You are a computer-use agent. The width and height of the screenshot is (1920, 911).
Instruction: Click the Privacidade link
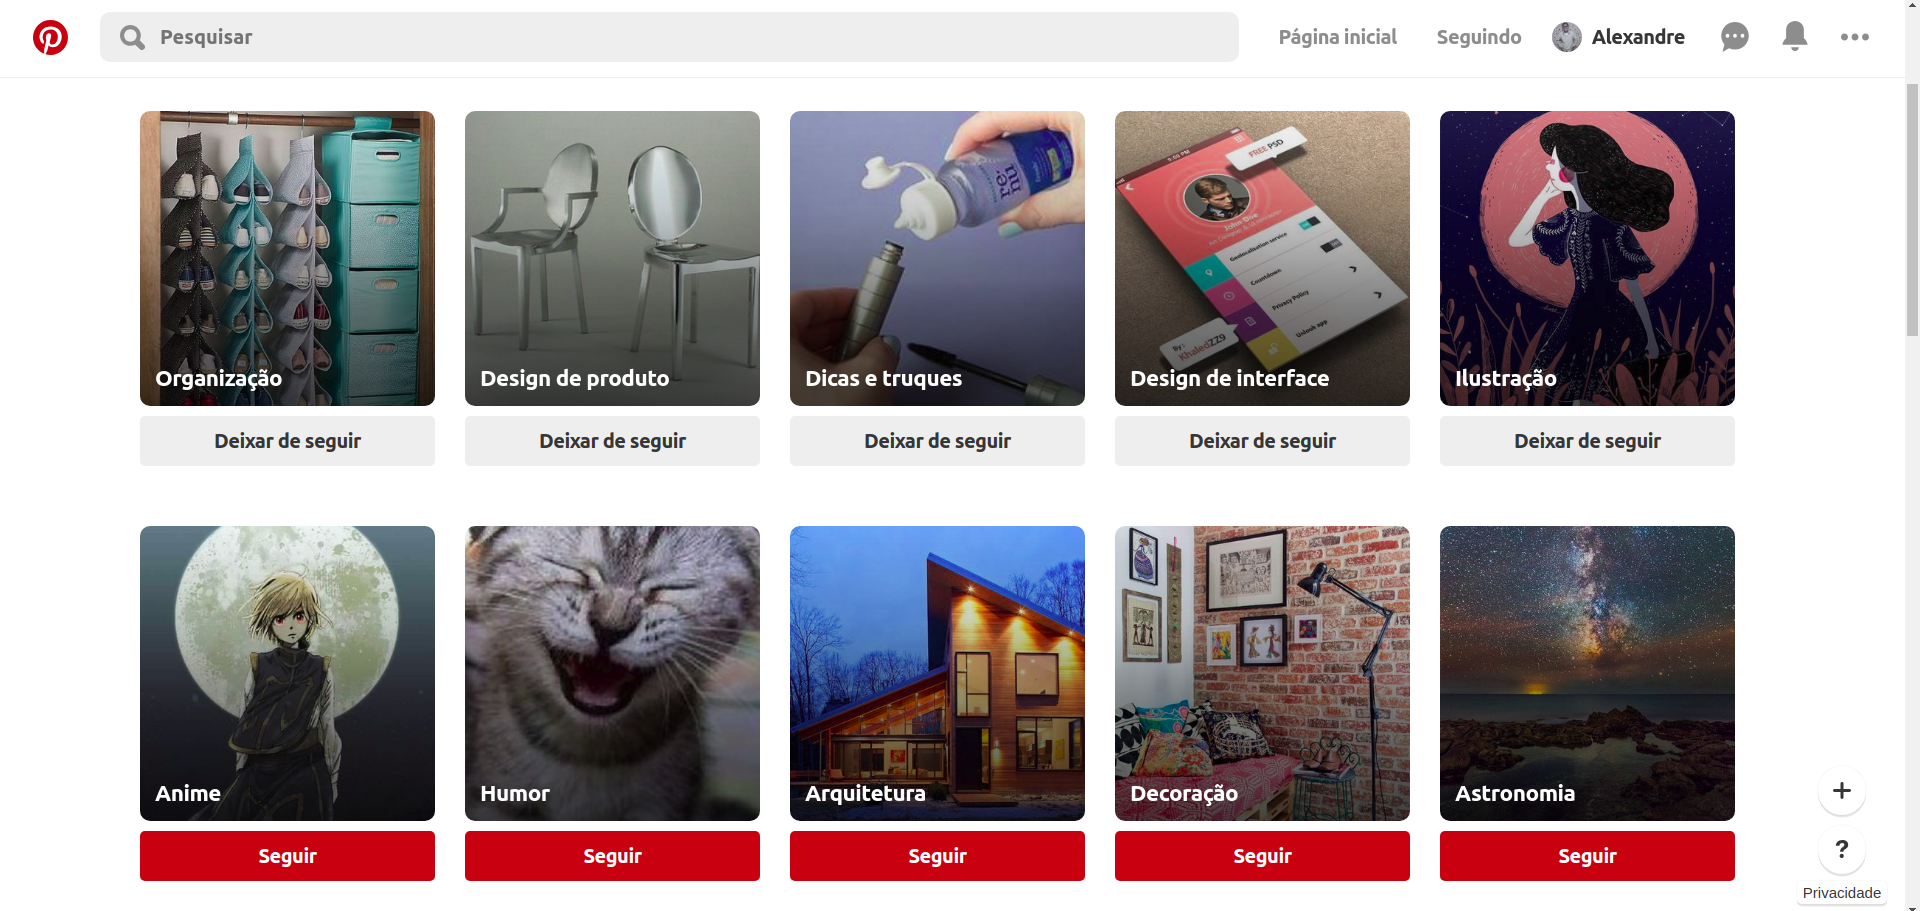(1842, 893)
